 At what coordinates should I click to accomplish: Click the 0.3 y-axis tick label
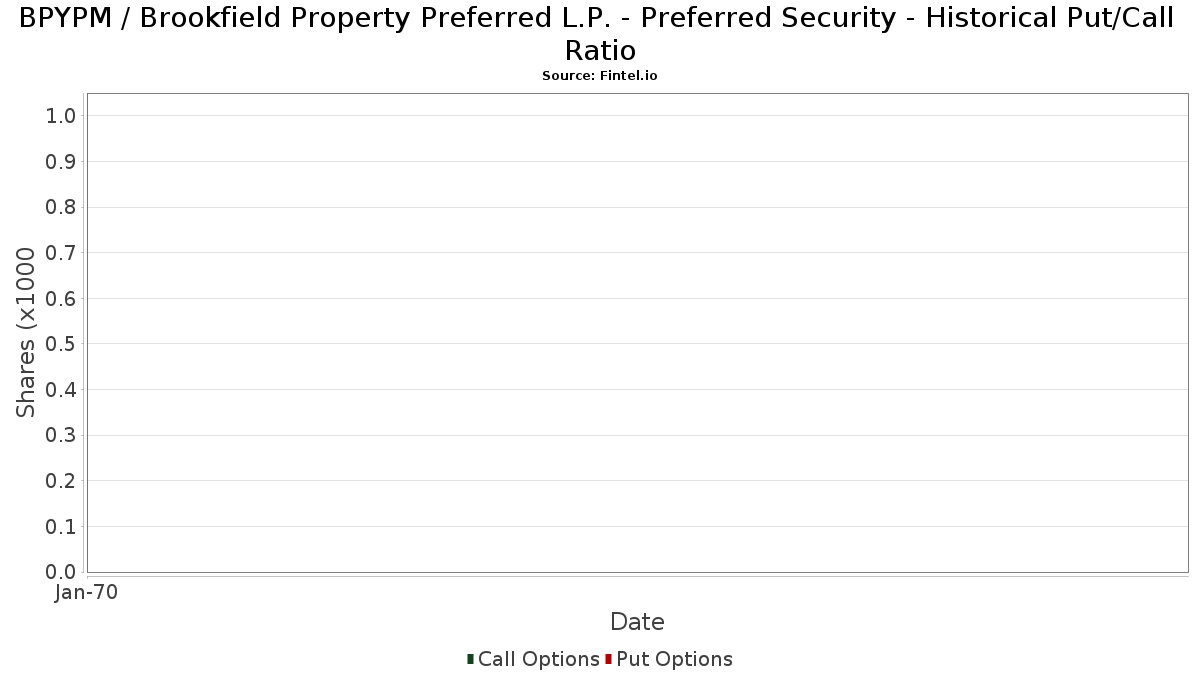tap(61, 435)
